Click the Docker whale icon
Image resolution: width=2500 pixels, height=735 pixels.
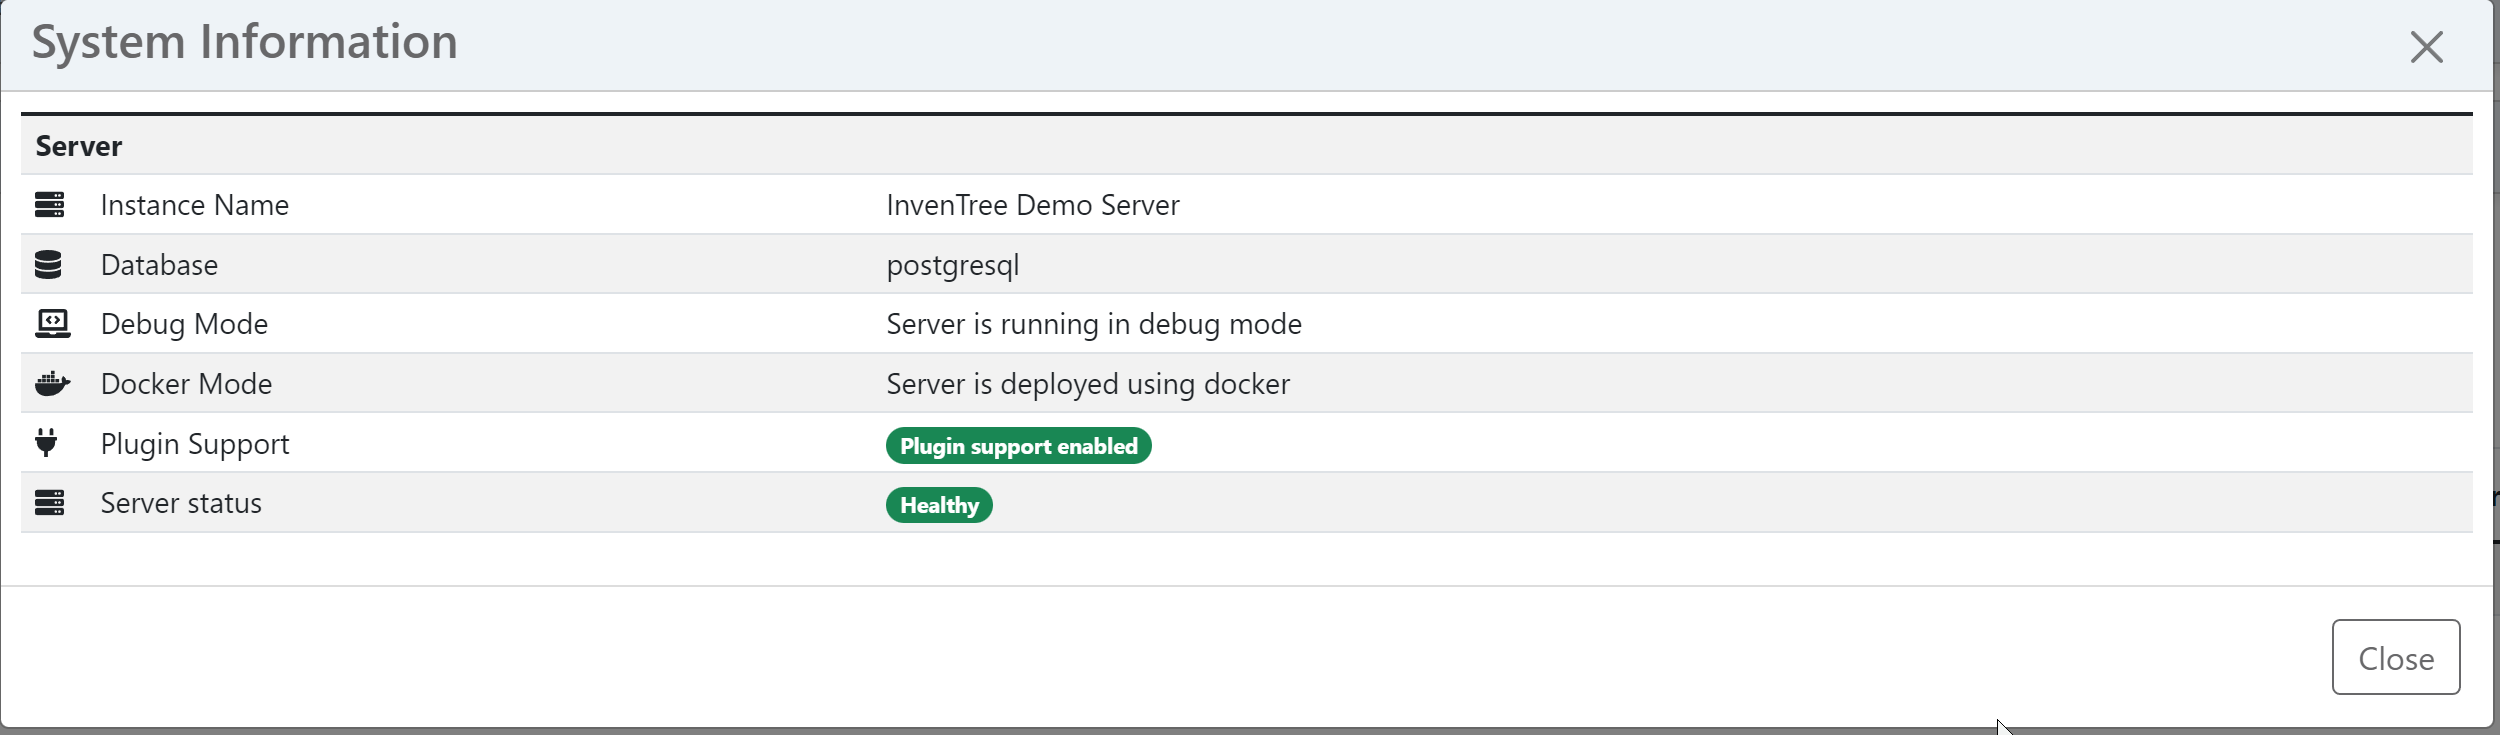52,384
